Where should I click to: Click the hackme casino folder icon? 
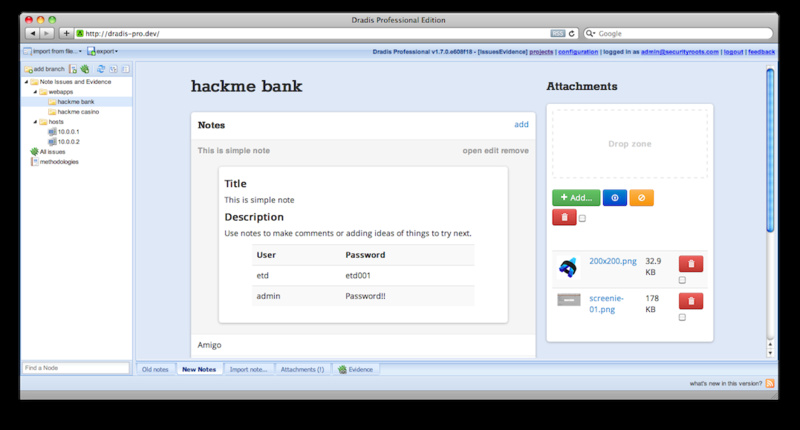pos(52,112)
